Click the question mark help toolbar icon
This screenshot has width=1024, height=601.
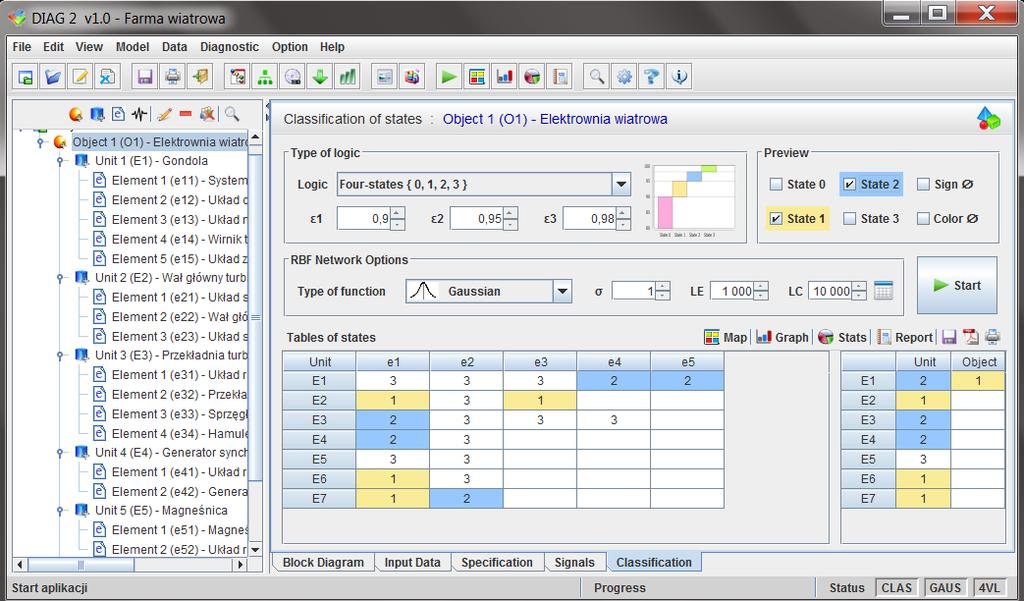(x=652, y=76)
